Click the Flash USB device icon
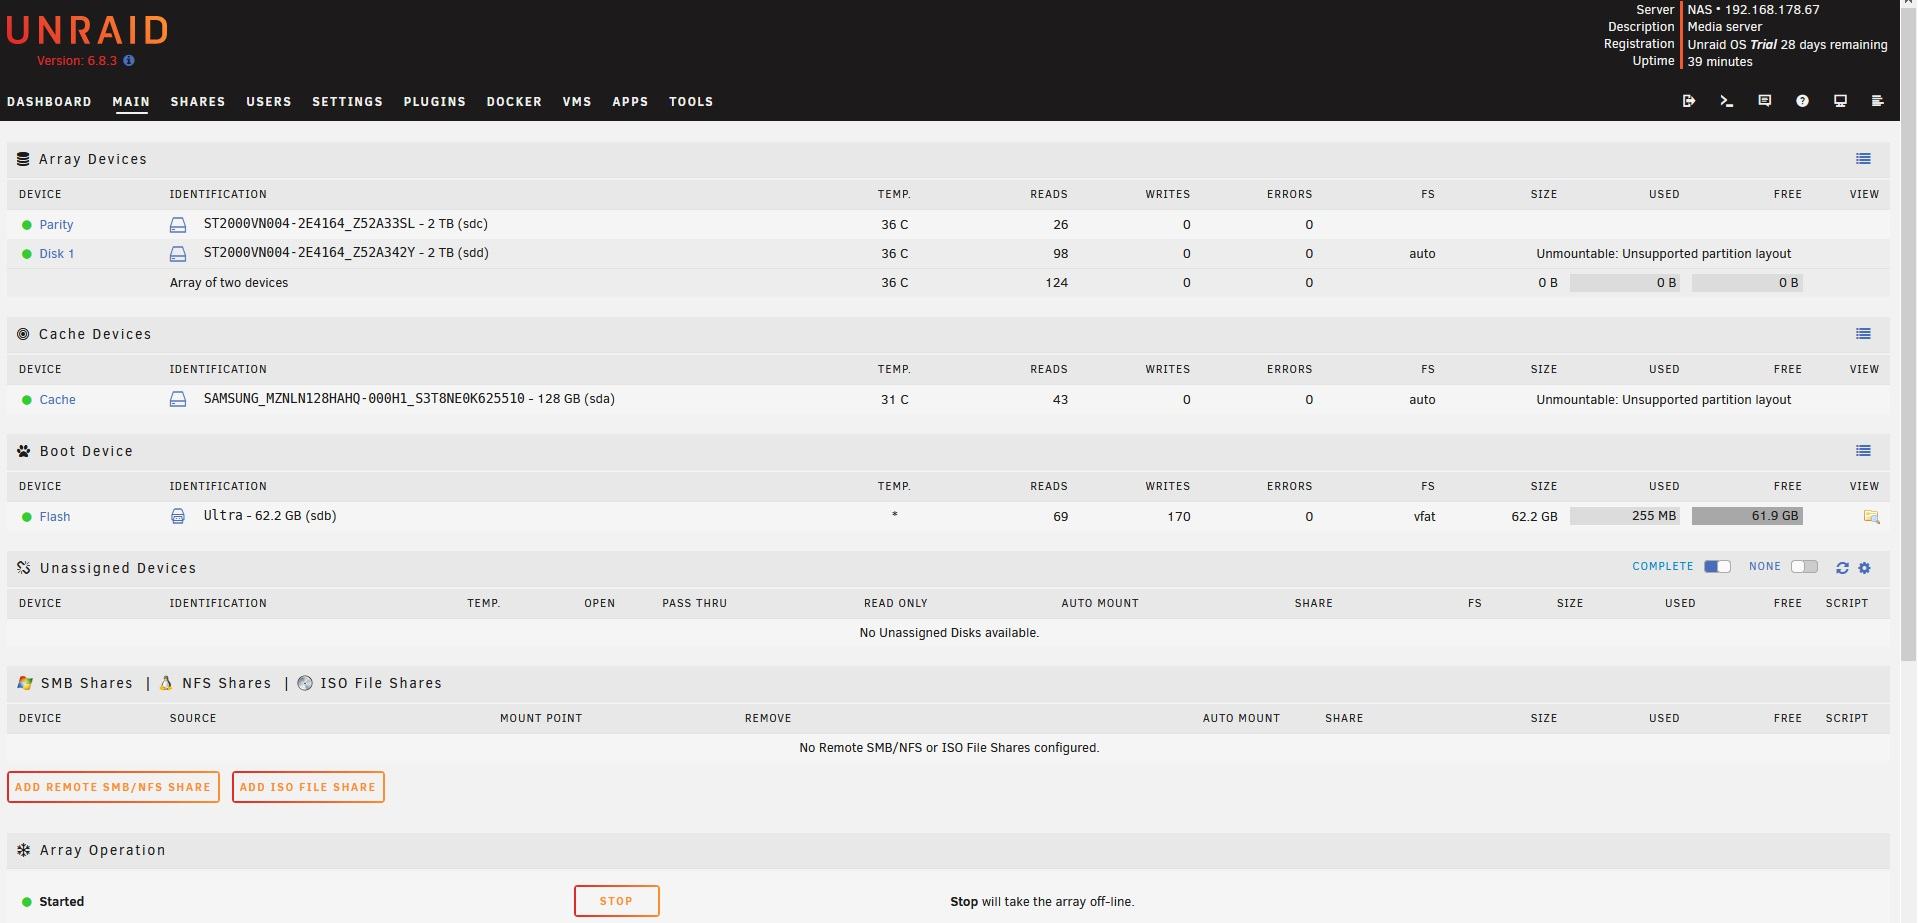The width and height of the screenshot is (1920, 923). point(178,517)
